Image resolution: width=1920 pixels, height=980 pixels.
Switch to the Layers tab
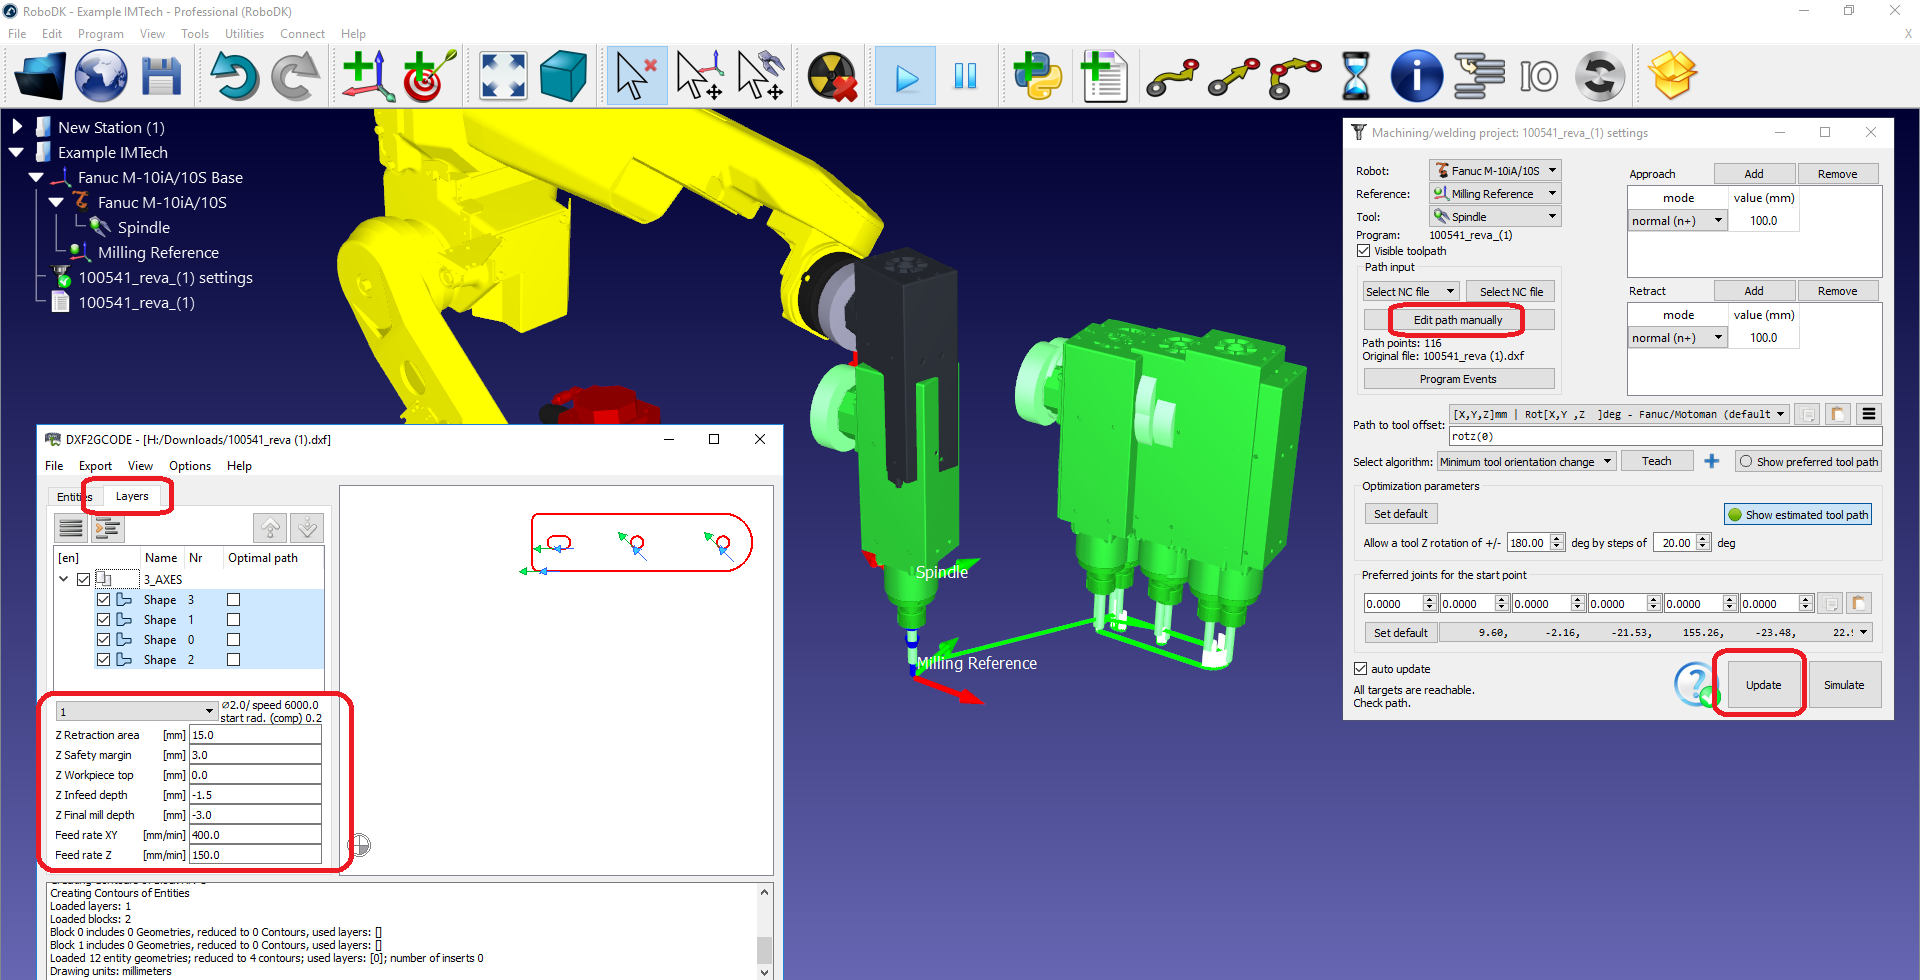(x=132, y=496)
